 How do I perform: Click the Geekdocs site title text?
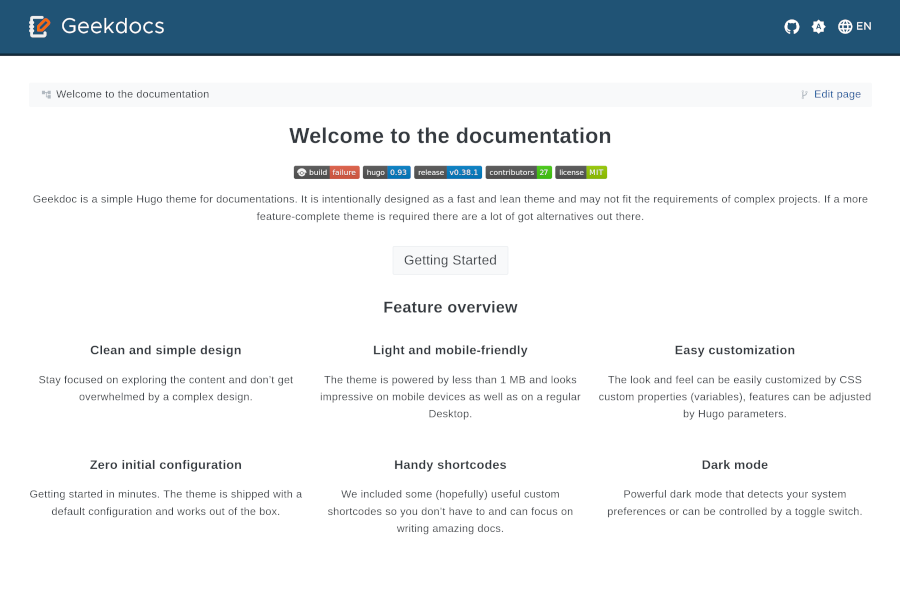pos(112,27)
